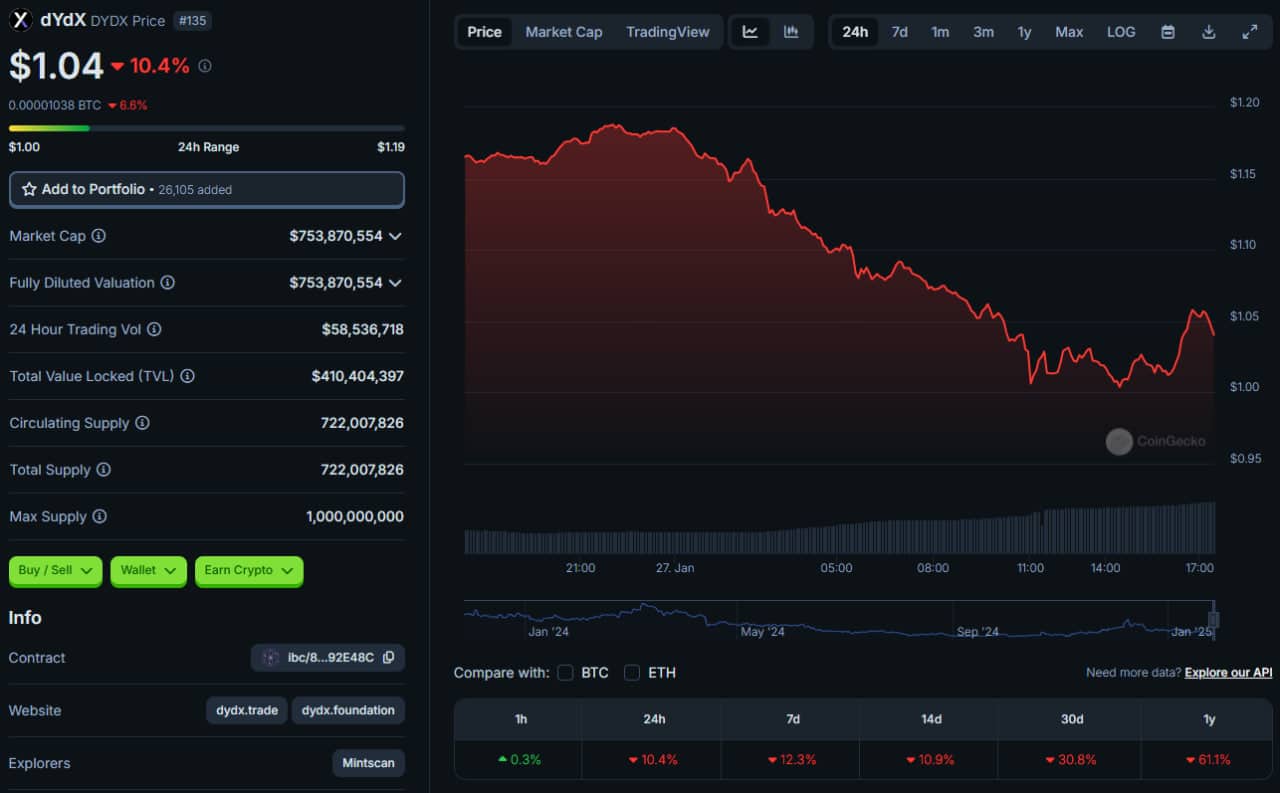Show Circulating Supply info icon
The height and width of the screenshot is (793, 1280).
142,423
